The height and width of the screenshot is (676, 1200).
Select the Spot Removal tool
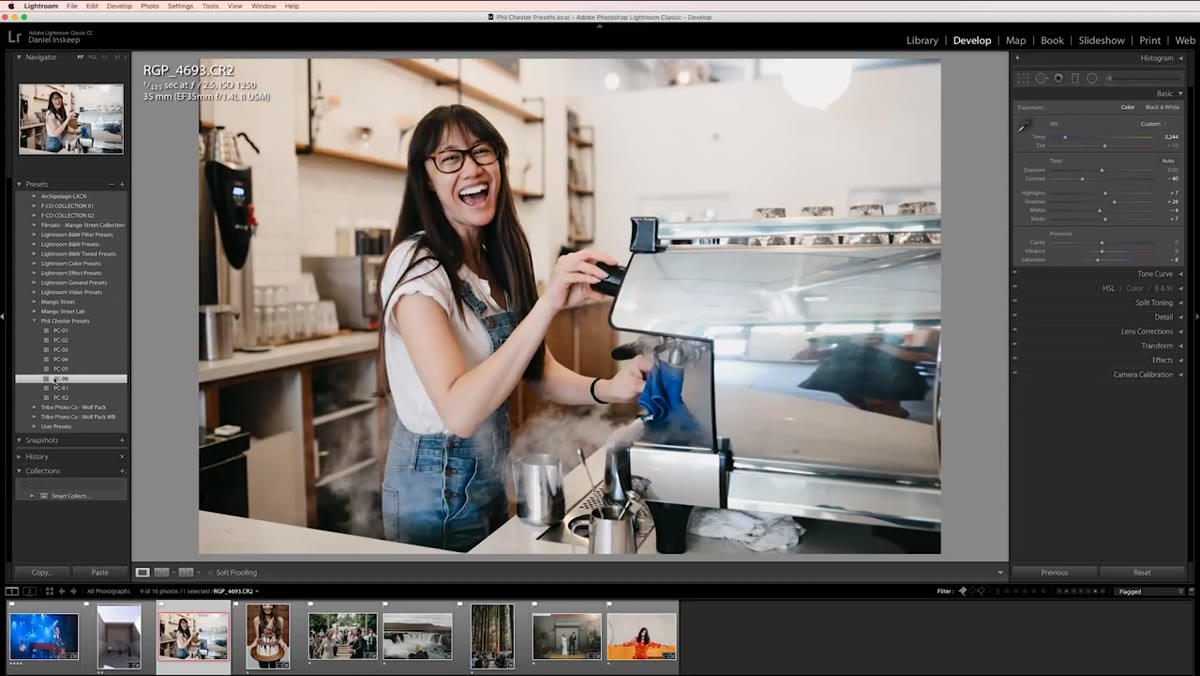point(1041,78)
